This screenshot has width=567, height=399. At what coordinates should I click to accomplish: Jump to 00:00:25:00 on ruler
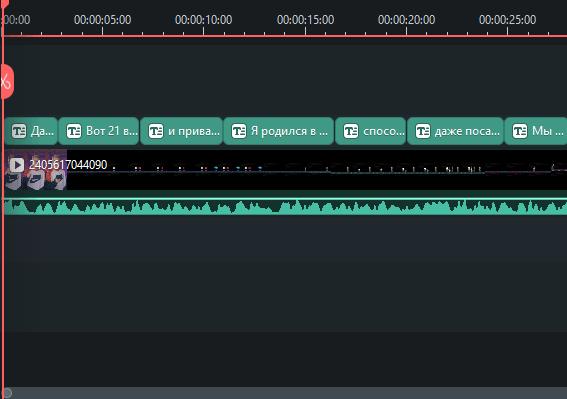507,20
